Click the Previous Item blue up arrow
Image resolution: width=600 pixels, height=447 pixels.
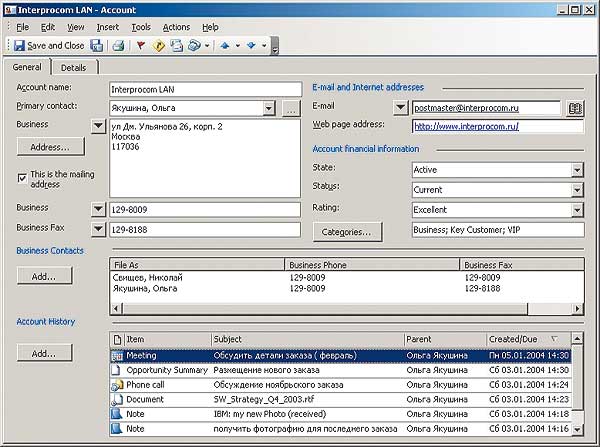pos(224,45)
